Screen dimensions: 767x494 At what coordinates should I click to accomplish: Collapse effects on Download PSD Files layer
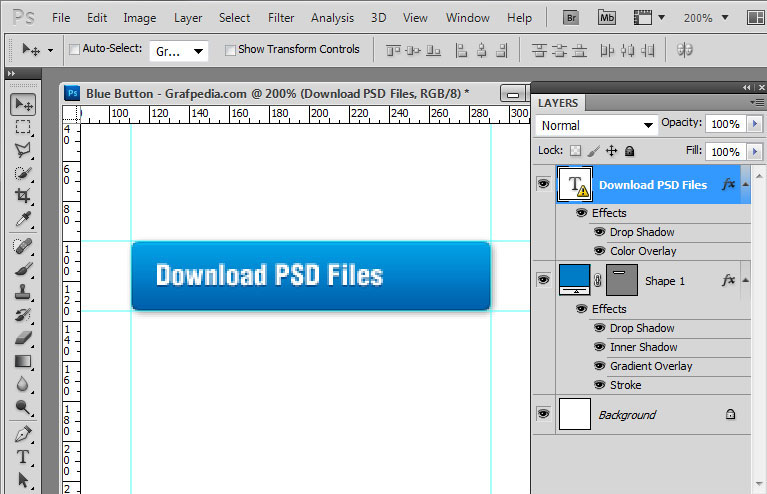tap(745, 184)
